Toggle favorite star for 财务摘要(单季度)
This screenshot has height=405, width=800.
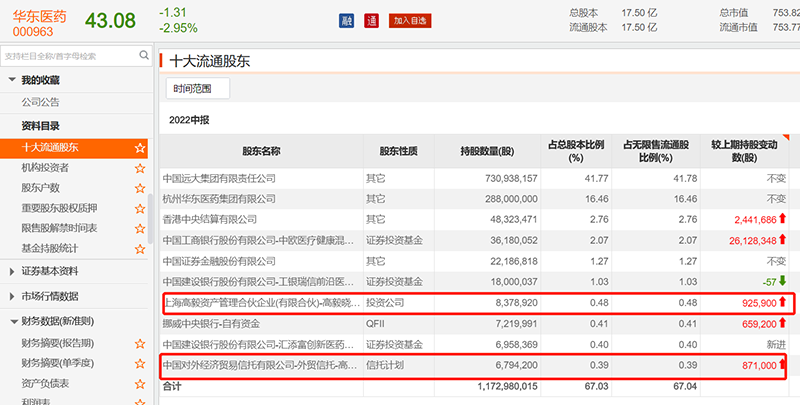coord(140,364)
